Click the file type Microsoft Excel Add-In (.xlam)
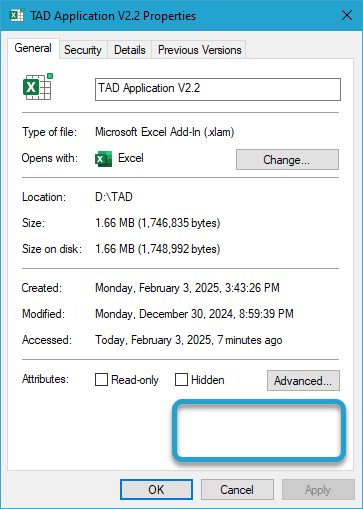 [165, 132]
